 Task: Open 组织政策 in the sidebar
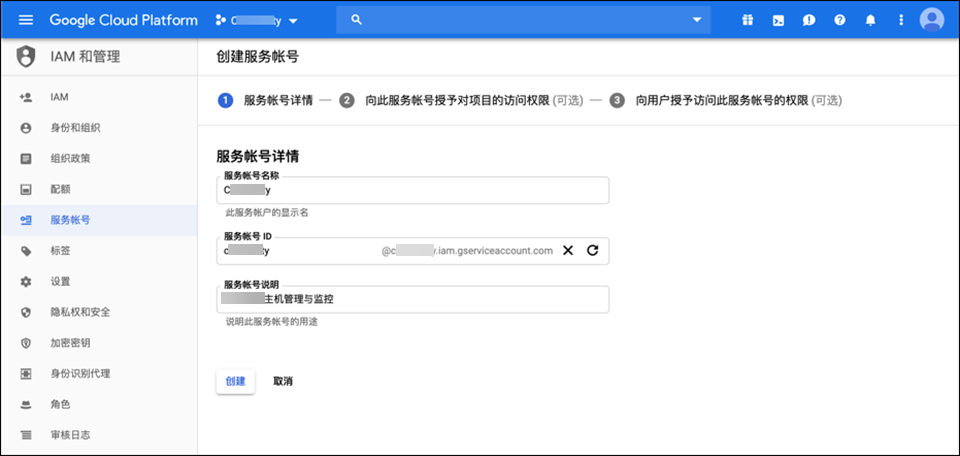(70, 159)
